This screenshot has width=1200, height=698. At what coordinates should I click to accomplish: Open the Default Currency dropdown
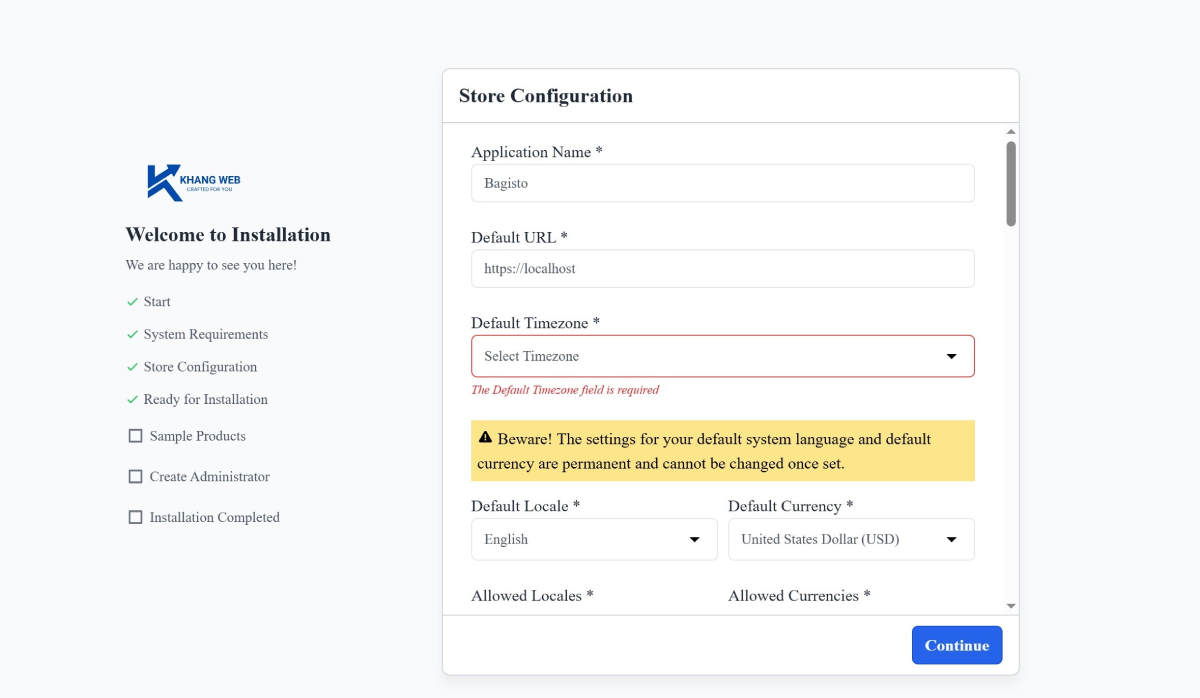(x=850, y=539)
